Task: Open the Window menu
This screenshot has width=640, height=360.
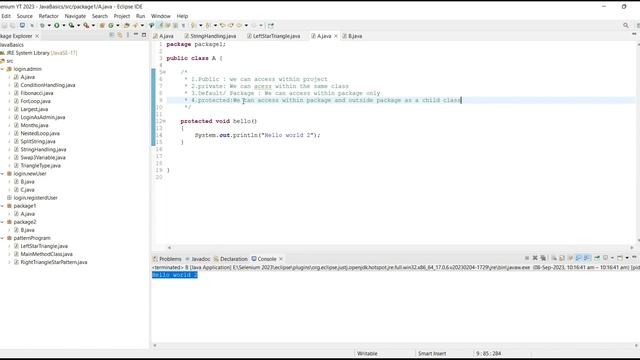Action: pyautogui.click(x=161, y=16)
